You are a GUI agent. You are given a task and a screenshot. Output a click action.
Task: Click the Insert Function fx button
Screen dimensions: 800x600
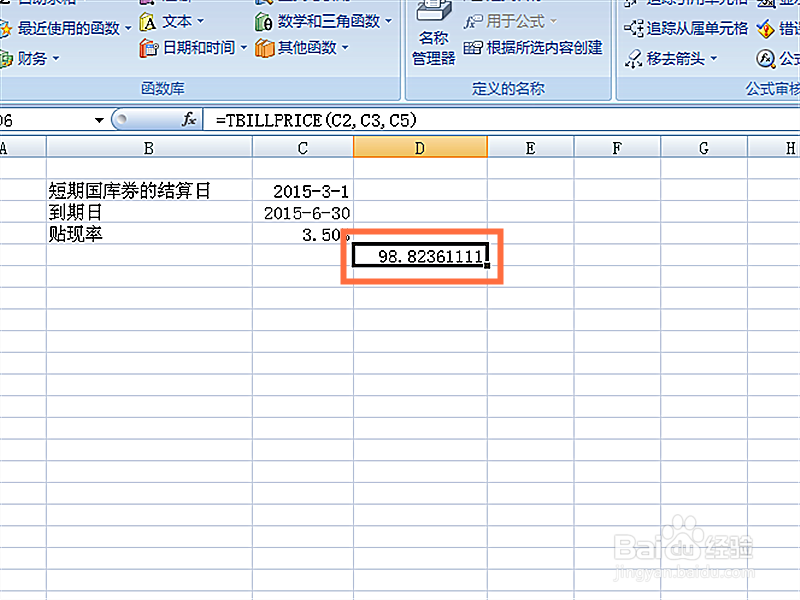coord(189,120)
